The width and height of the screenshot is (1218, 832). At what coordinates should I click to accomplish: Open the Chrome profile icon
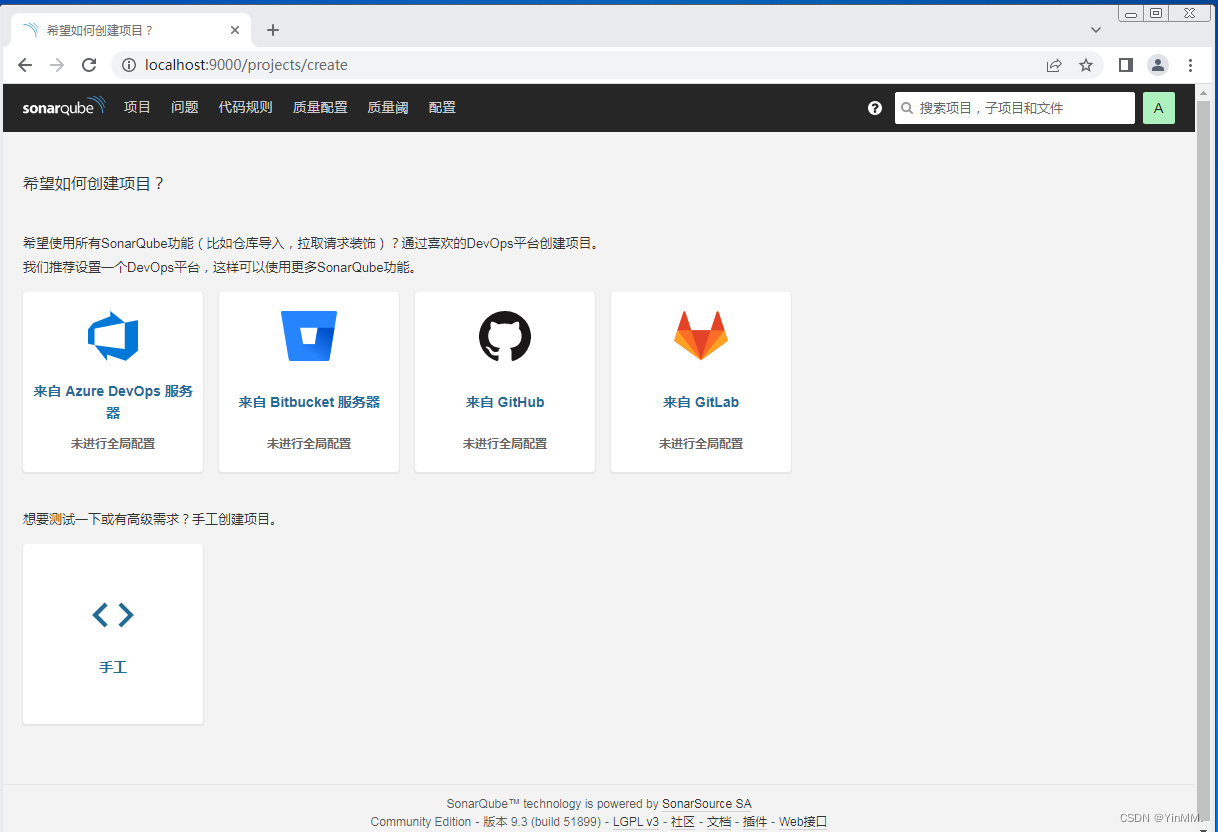(1158, 65)
